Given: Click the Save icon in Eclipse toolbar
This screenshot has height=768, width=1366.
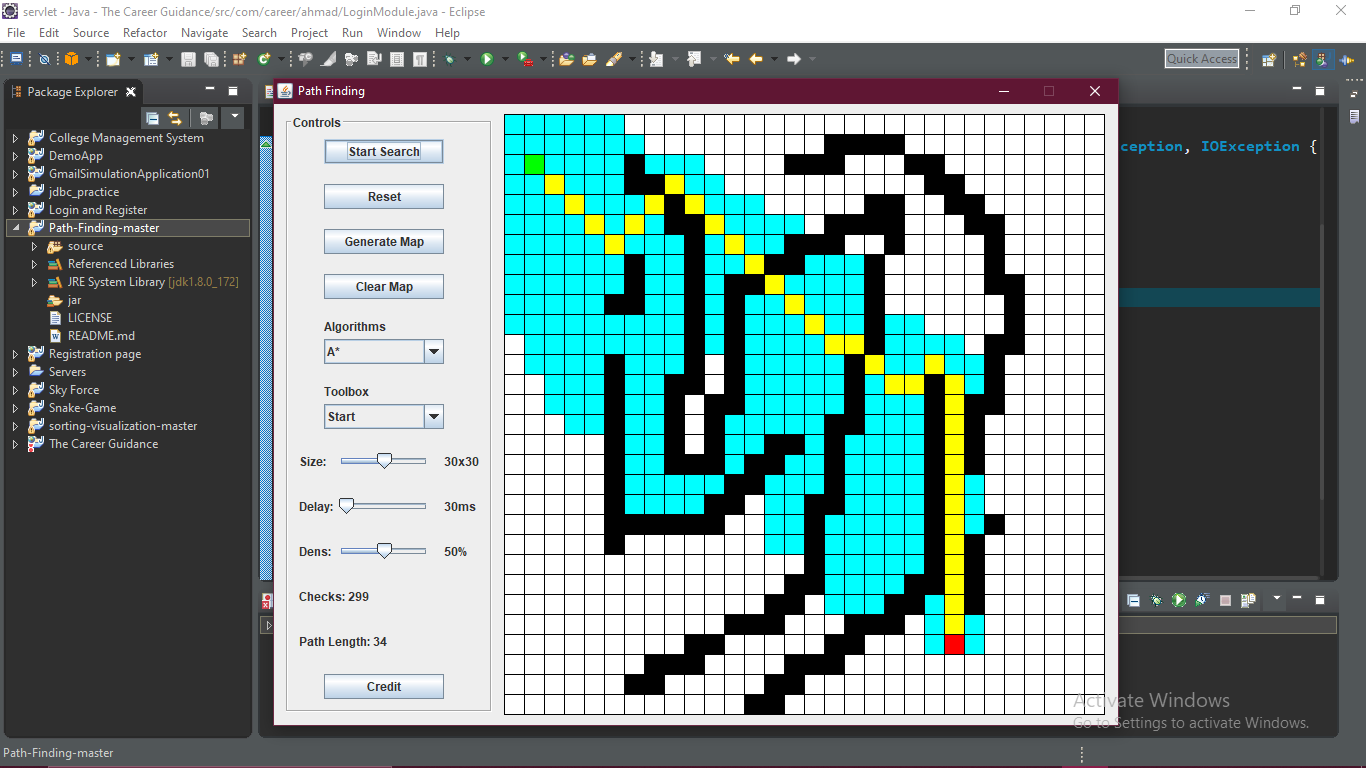Looking at the screenshot, I should (x=188, y=59).
